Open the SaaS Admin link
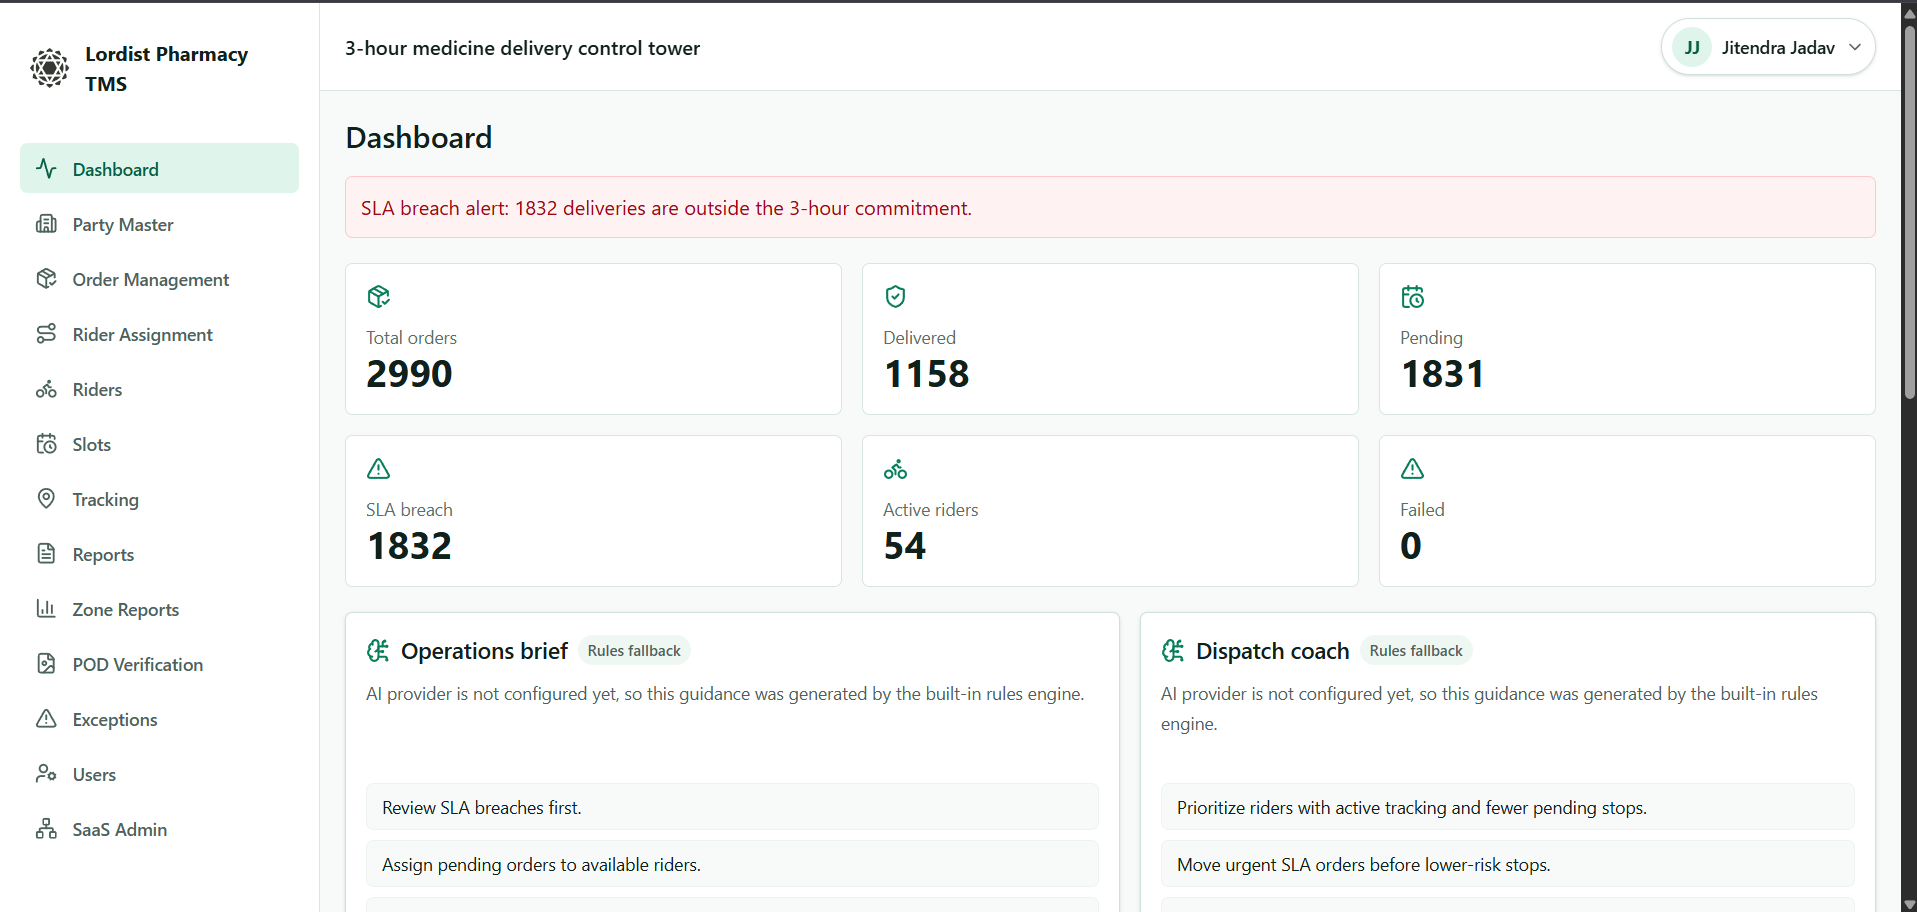The height and width of the screenshot is (912, 1917). pyautogui.click(x=159, y=829)
